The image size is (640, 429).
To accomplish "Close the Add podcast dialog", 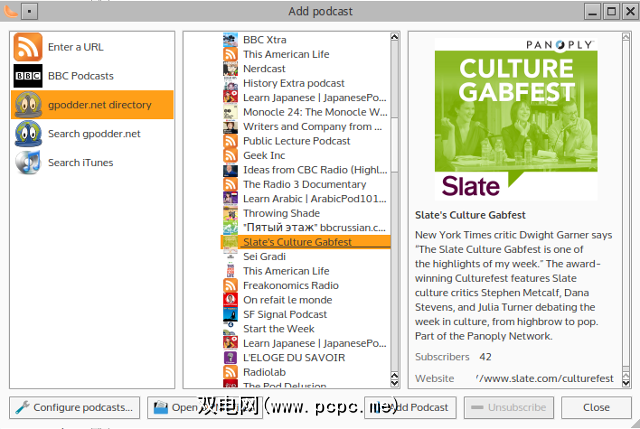I will click(596, 407).
